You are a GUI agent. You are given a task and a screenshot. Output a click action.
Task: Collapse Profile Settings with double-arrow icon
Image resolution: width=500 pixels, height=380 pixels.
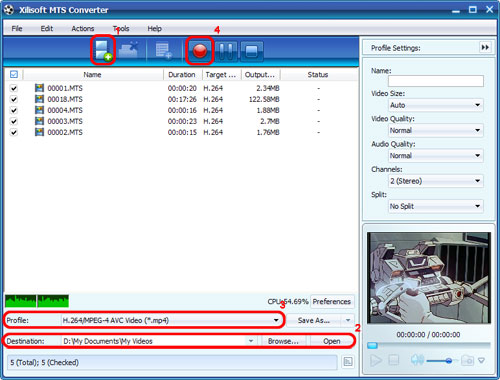tap(485, 48)
